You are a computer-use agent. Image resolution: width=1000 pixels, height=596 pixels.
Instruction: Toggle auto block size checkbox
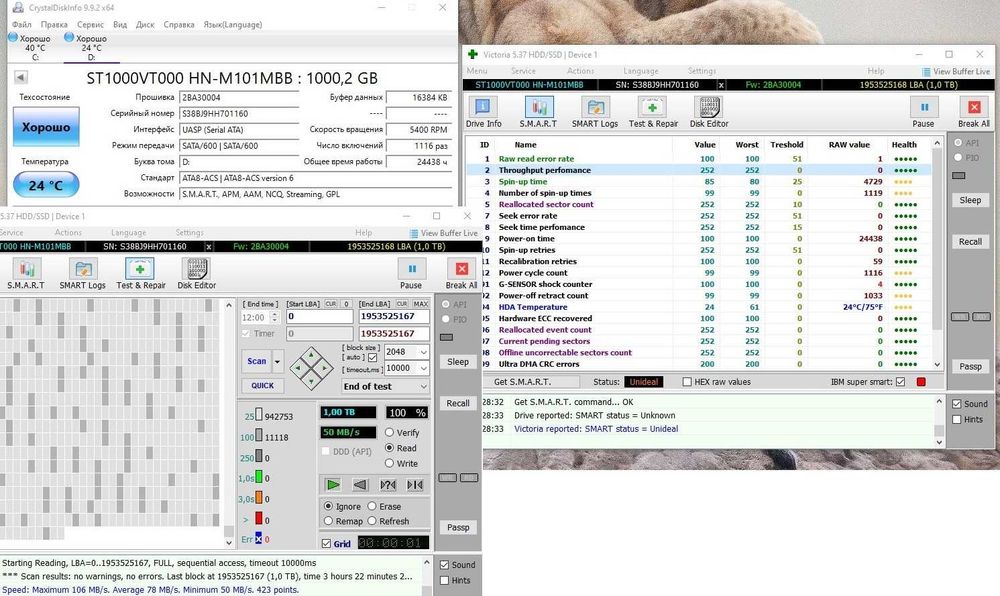[372, 358]
